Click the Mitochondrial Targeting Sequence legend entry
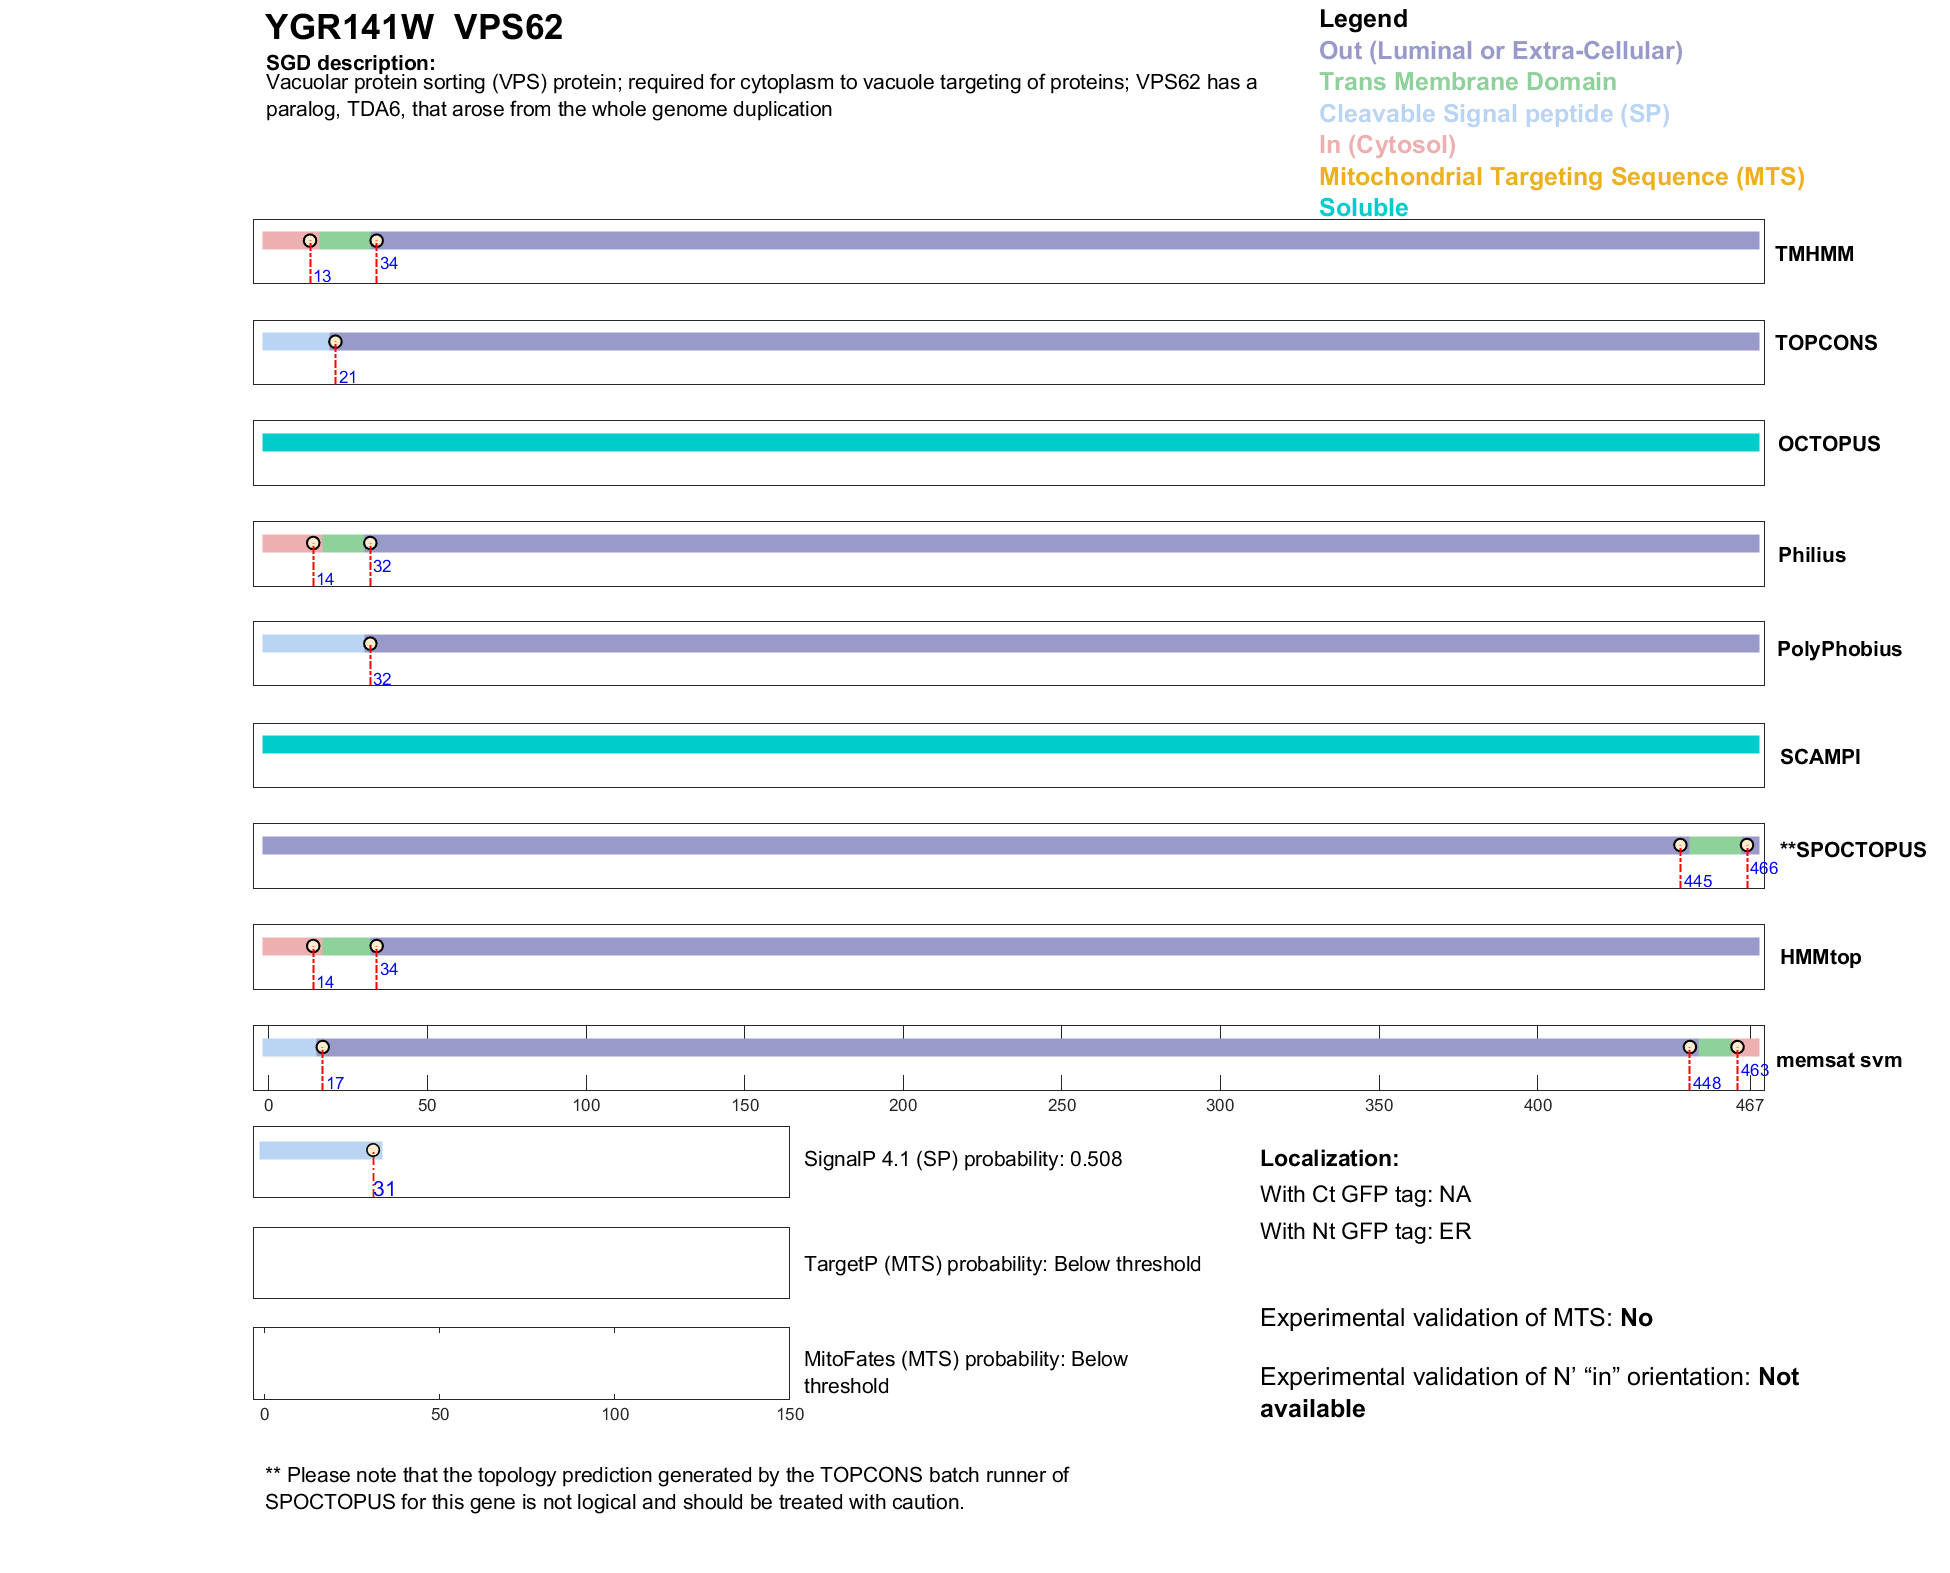The image size is (1950, 1573). click(1561, 177)
